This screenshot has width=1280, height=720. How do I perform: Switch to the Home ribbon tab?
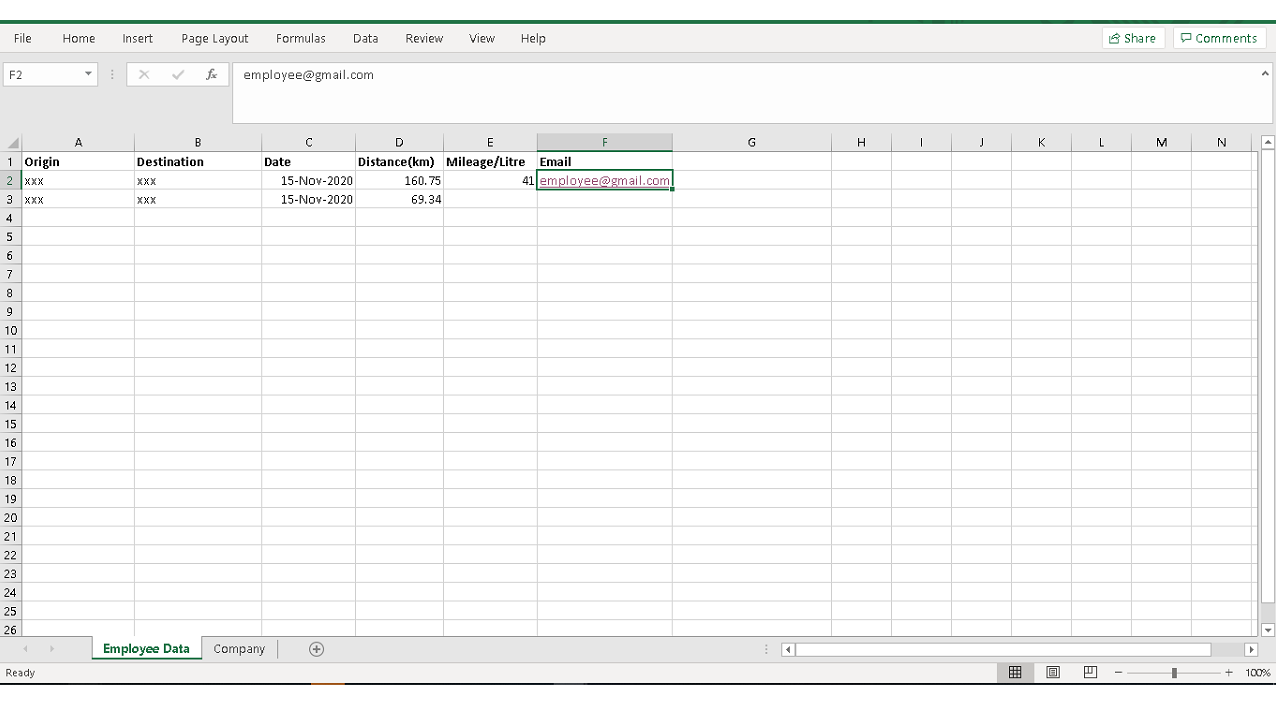(x=79, y=38)
